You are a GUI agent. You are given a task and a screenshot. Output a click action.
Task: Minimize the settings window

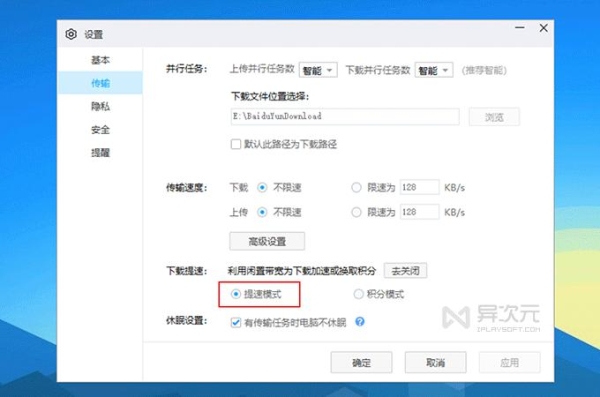point(519,28)
